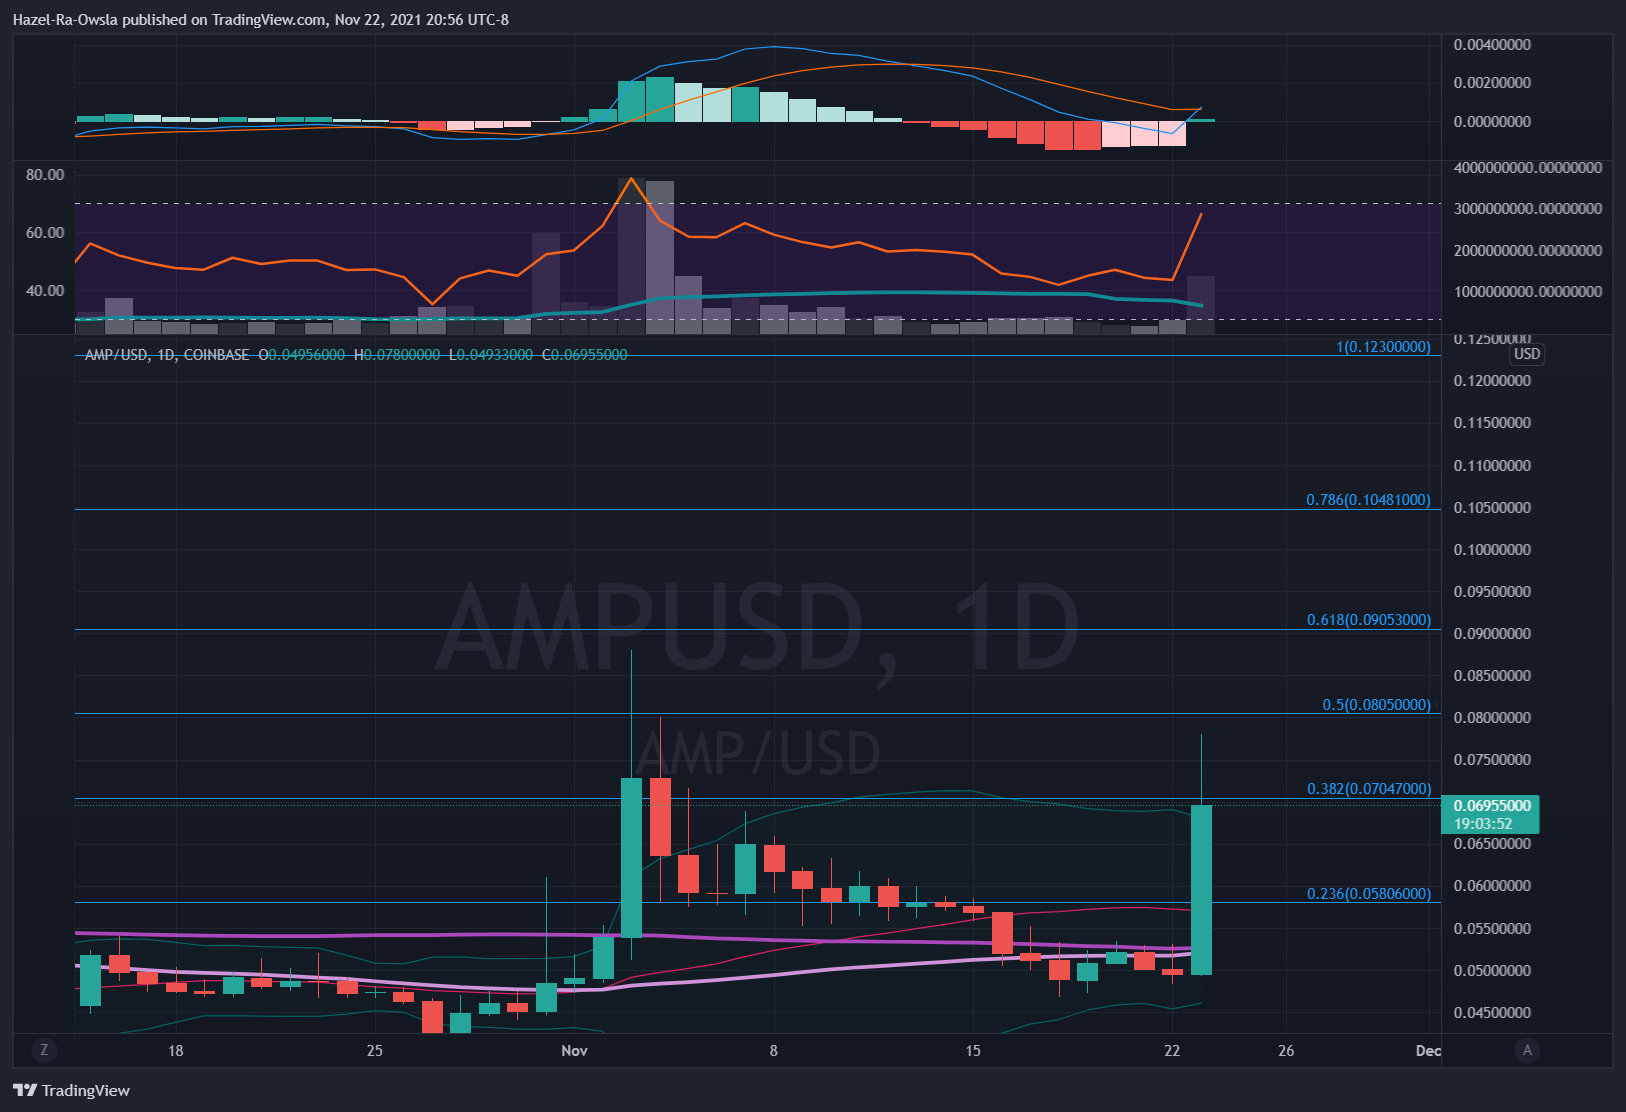Click the Dec date label on time axis
This screenshot has height=1112, width=1626.
click(x=1428, y=1050)
